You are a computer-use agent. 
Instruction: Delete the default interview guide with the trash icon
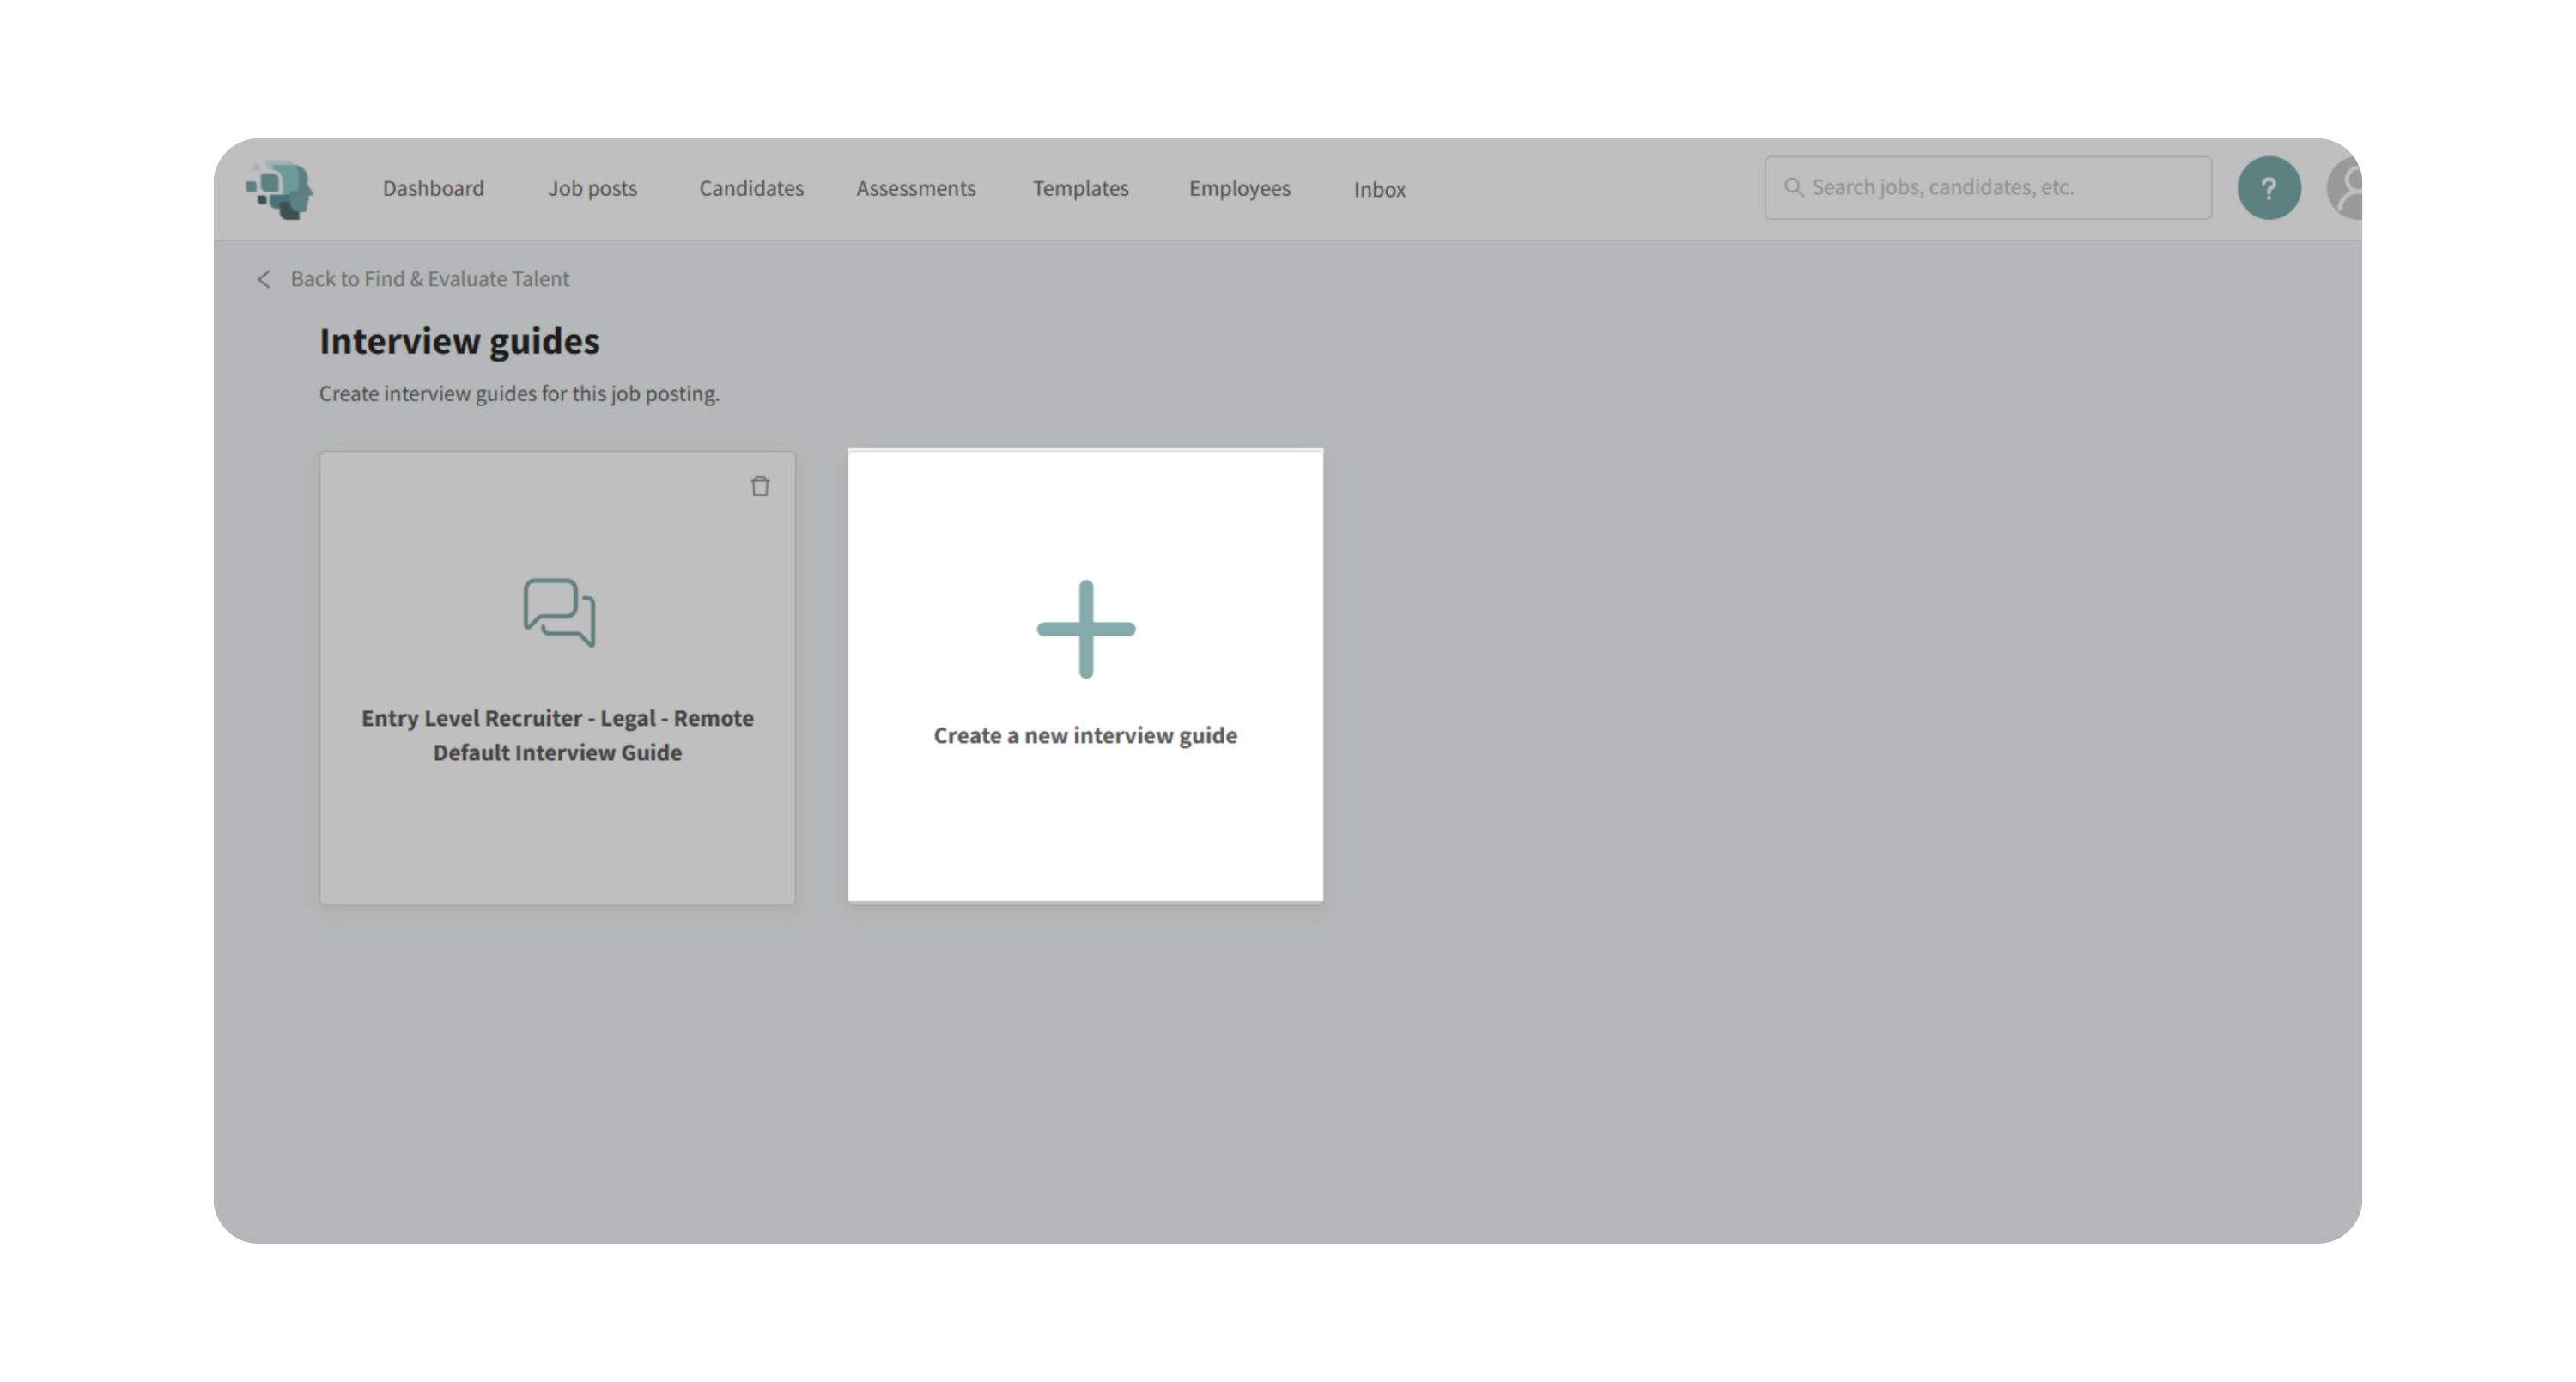pyautogui.click(x=760, y=486)
